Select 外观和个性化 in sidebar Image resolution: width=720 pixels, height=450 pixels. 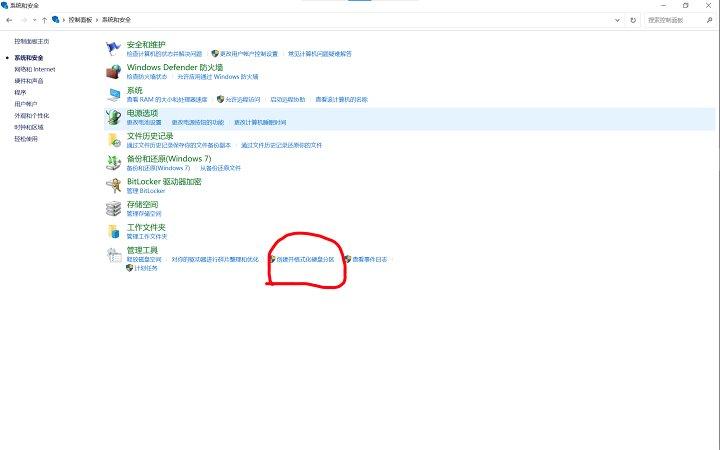click(x=32, y=116)
